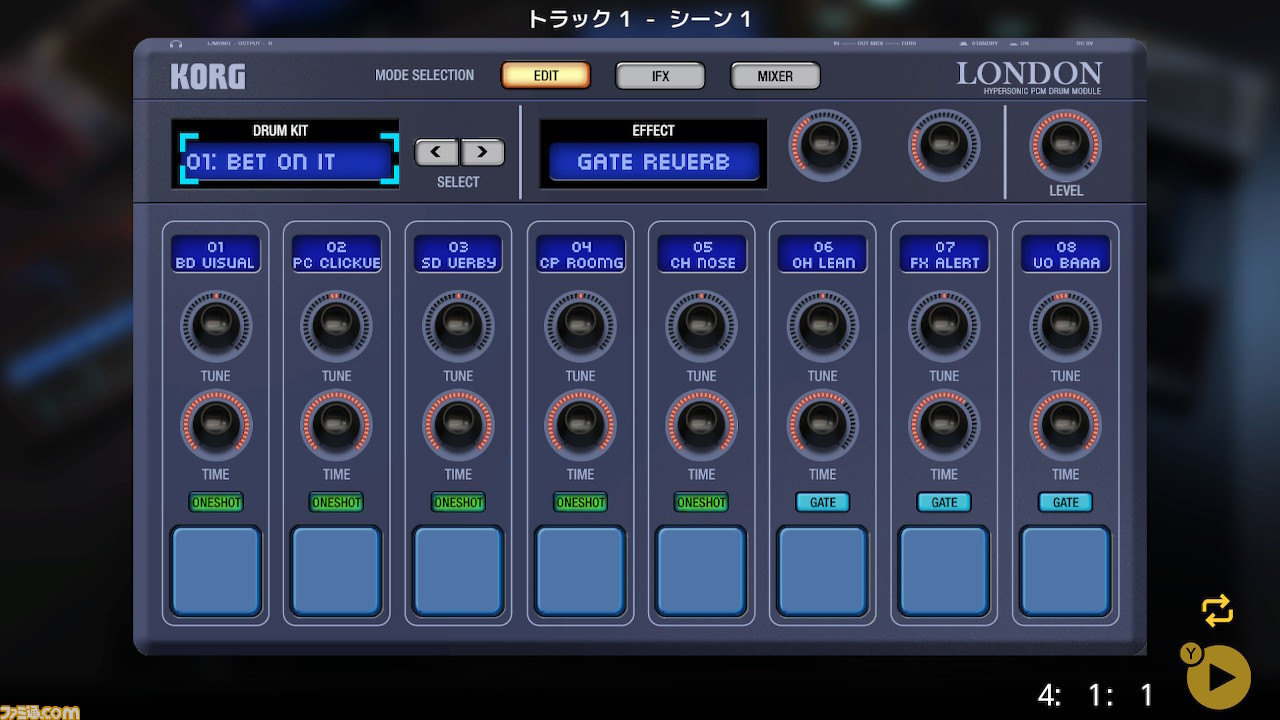Viewport: 1280px width, 720px height.
Task: Open the MIXER mode tab
Action: 775,76
